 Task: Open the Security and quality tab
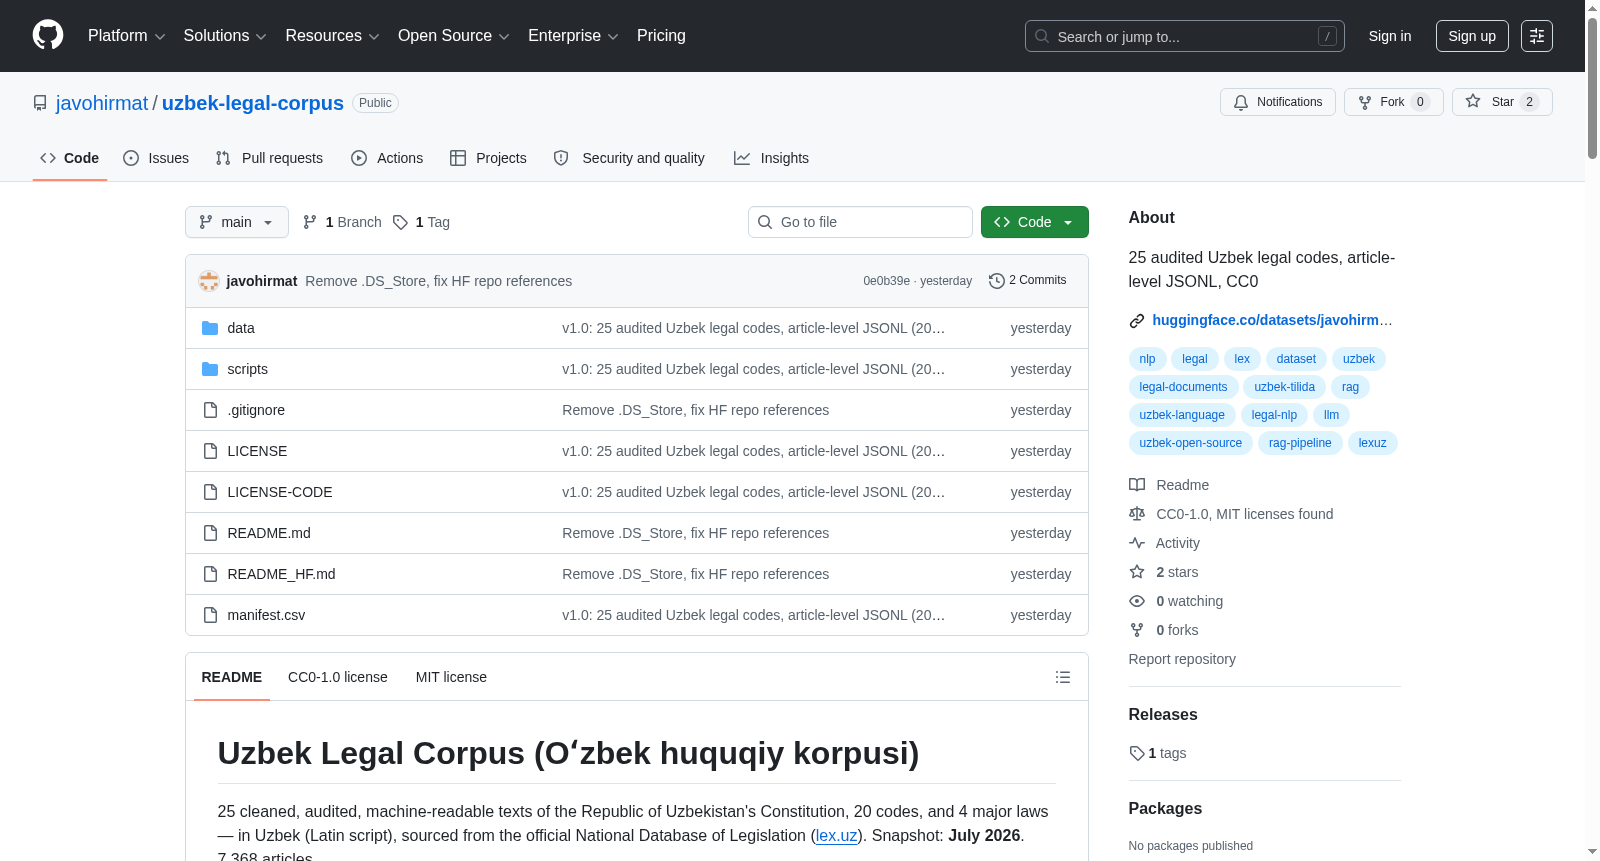(x=629, y=158)
